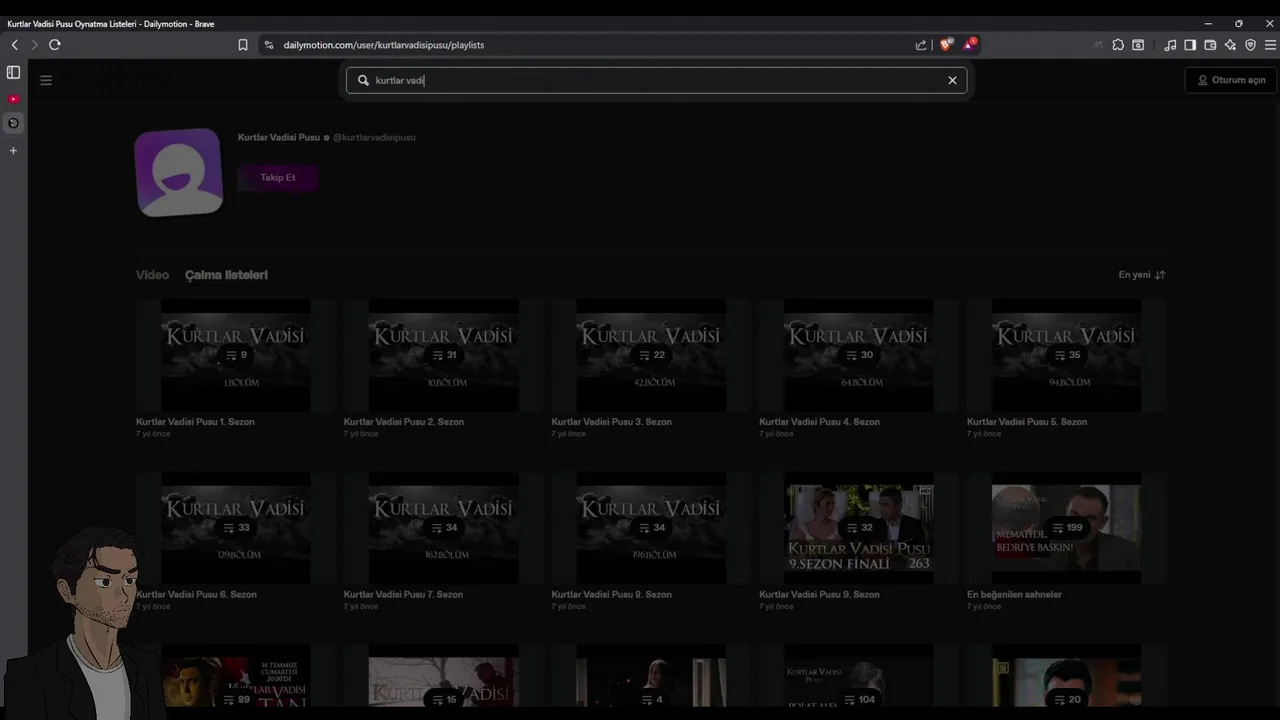The height and width of the screenshot is (720, 1280).
Task: Open Brave Shields lion icon
Action: (946, 45)
